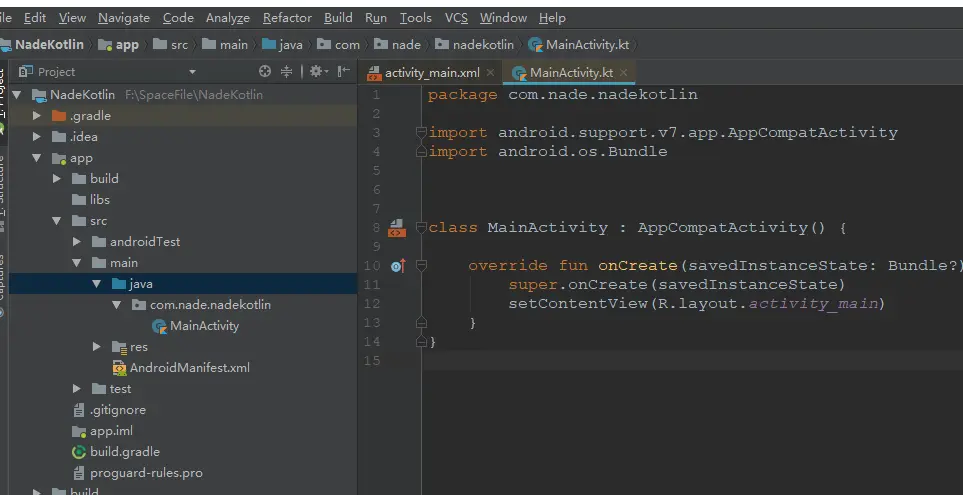Collapse the src folder
963x495 pixels.
point(57,220)
